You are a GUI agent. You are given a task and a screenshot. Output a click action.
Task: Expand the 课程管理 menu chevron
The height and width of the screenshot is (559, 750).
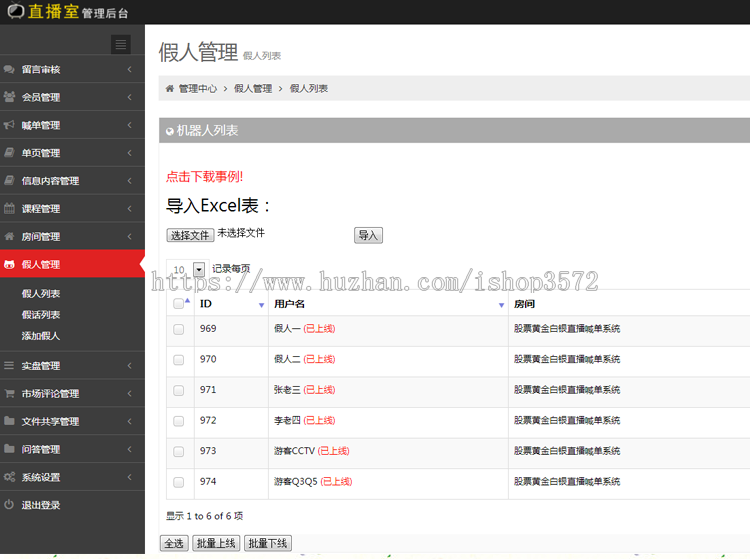tap(130, 208)
